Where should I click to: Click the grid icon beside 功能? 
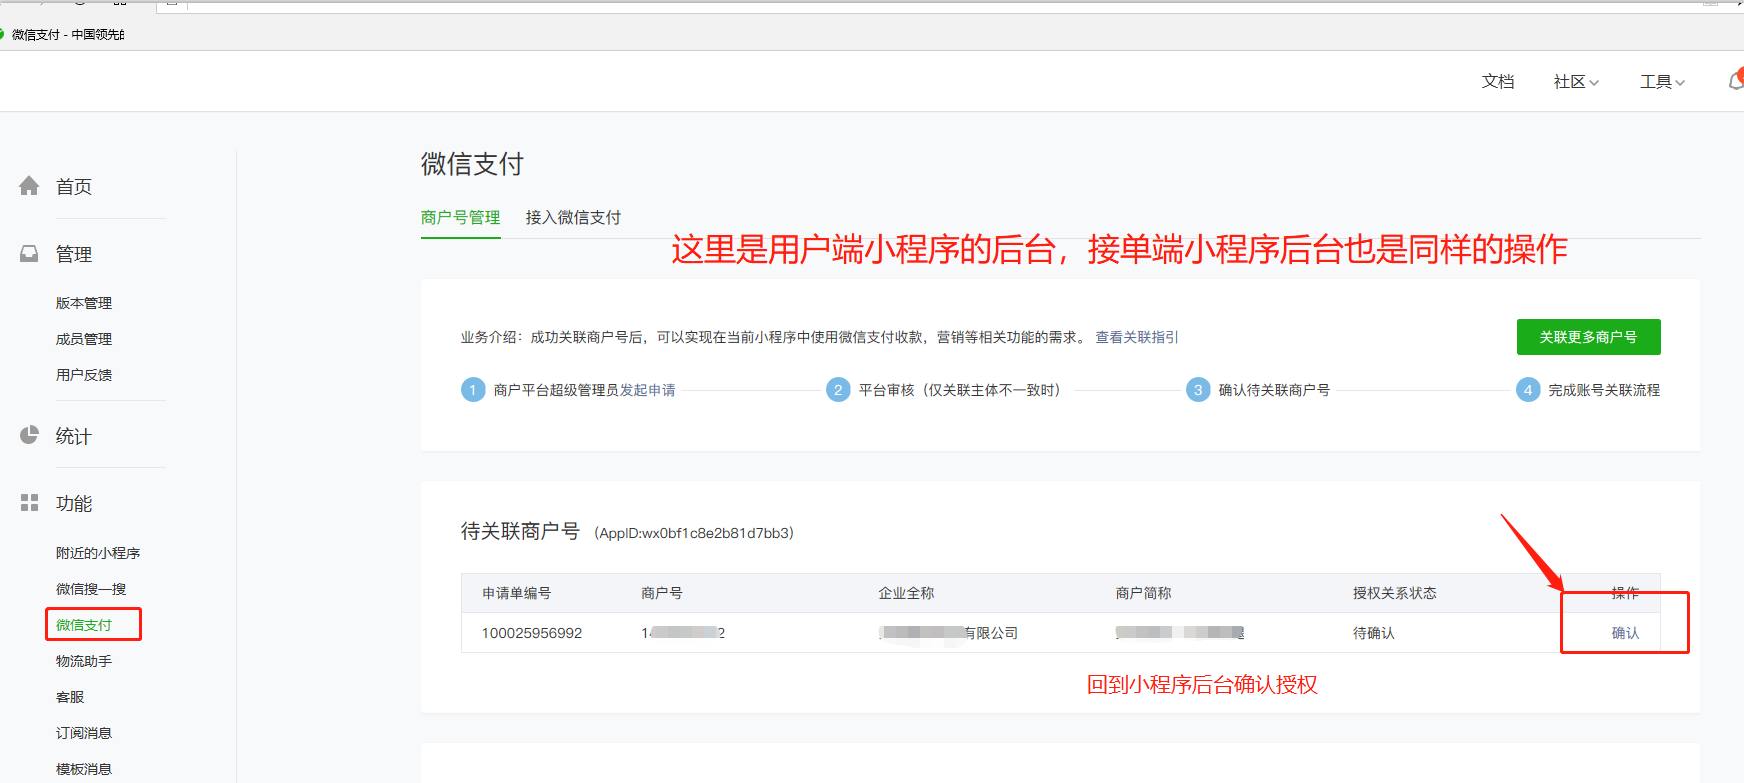pos(29,502)
